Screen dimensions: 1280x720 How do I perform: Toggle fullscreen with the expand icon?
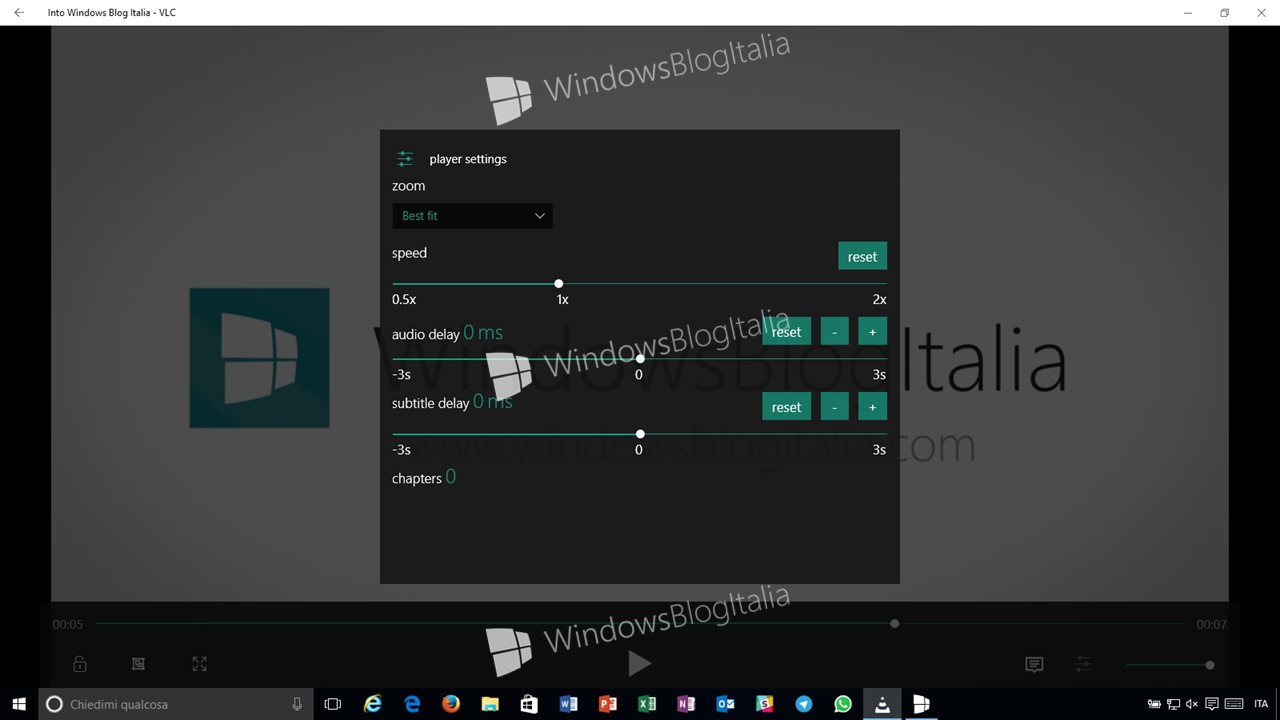[x=199, y=664]
